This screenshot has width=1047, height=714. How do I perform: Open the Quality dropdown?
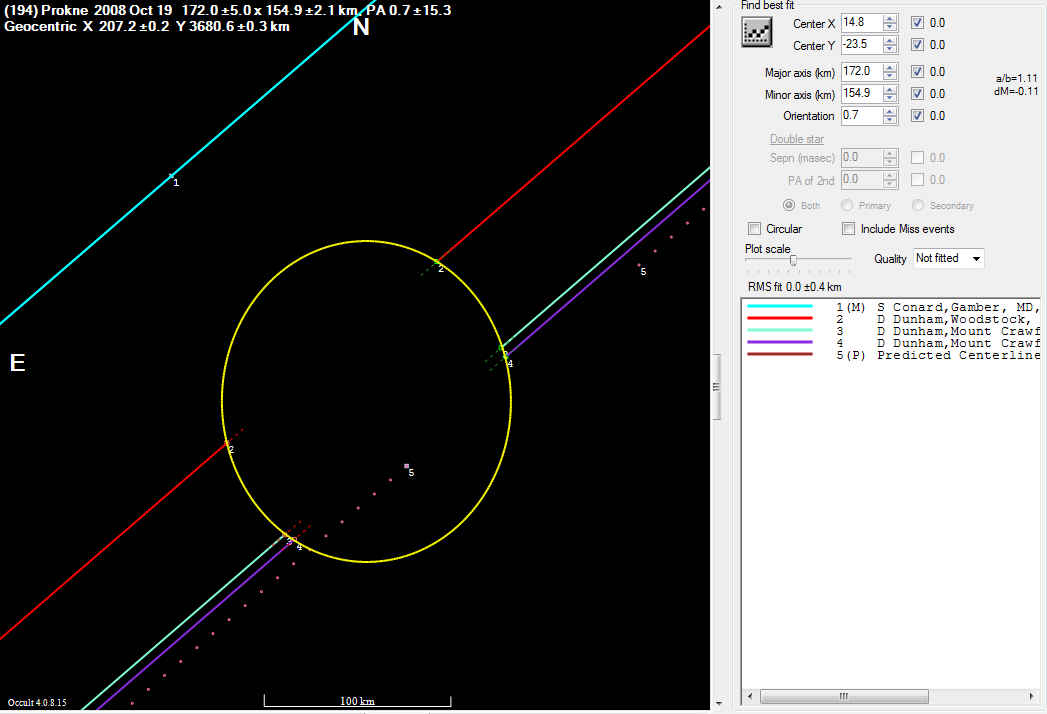click(948, 258)
